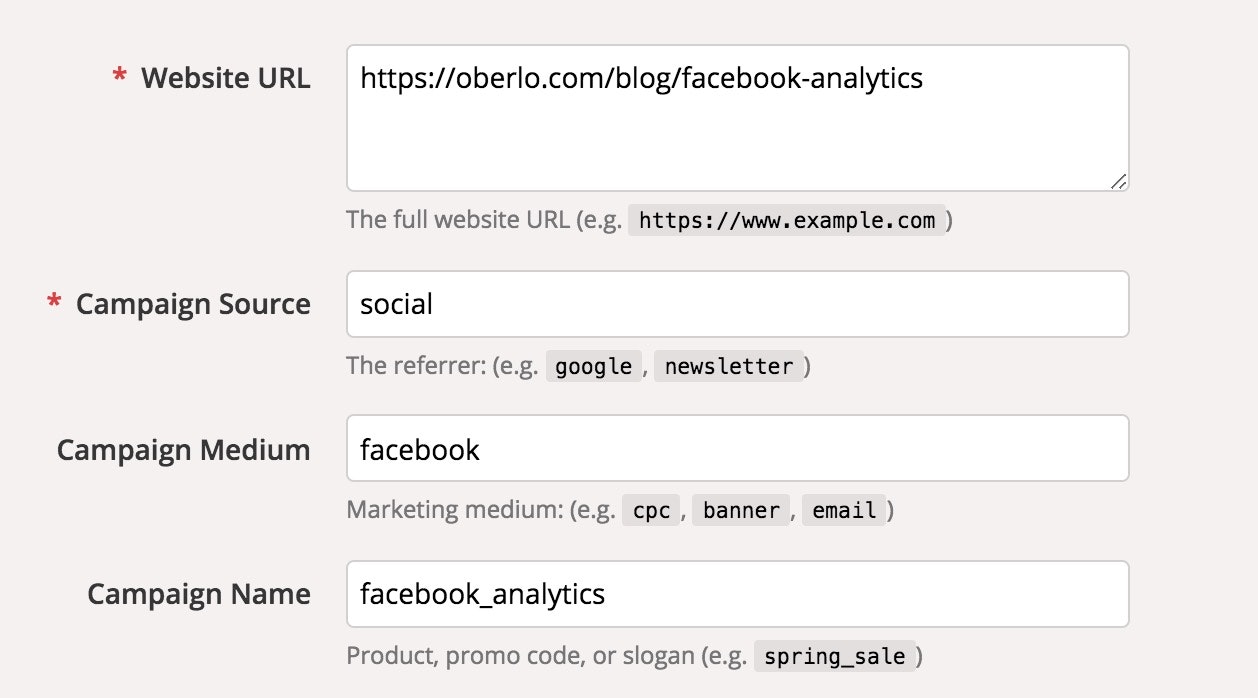Click the Campaign Source label
The height and width of the screenshot is (698, 1258).
[193, 303]
